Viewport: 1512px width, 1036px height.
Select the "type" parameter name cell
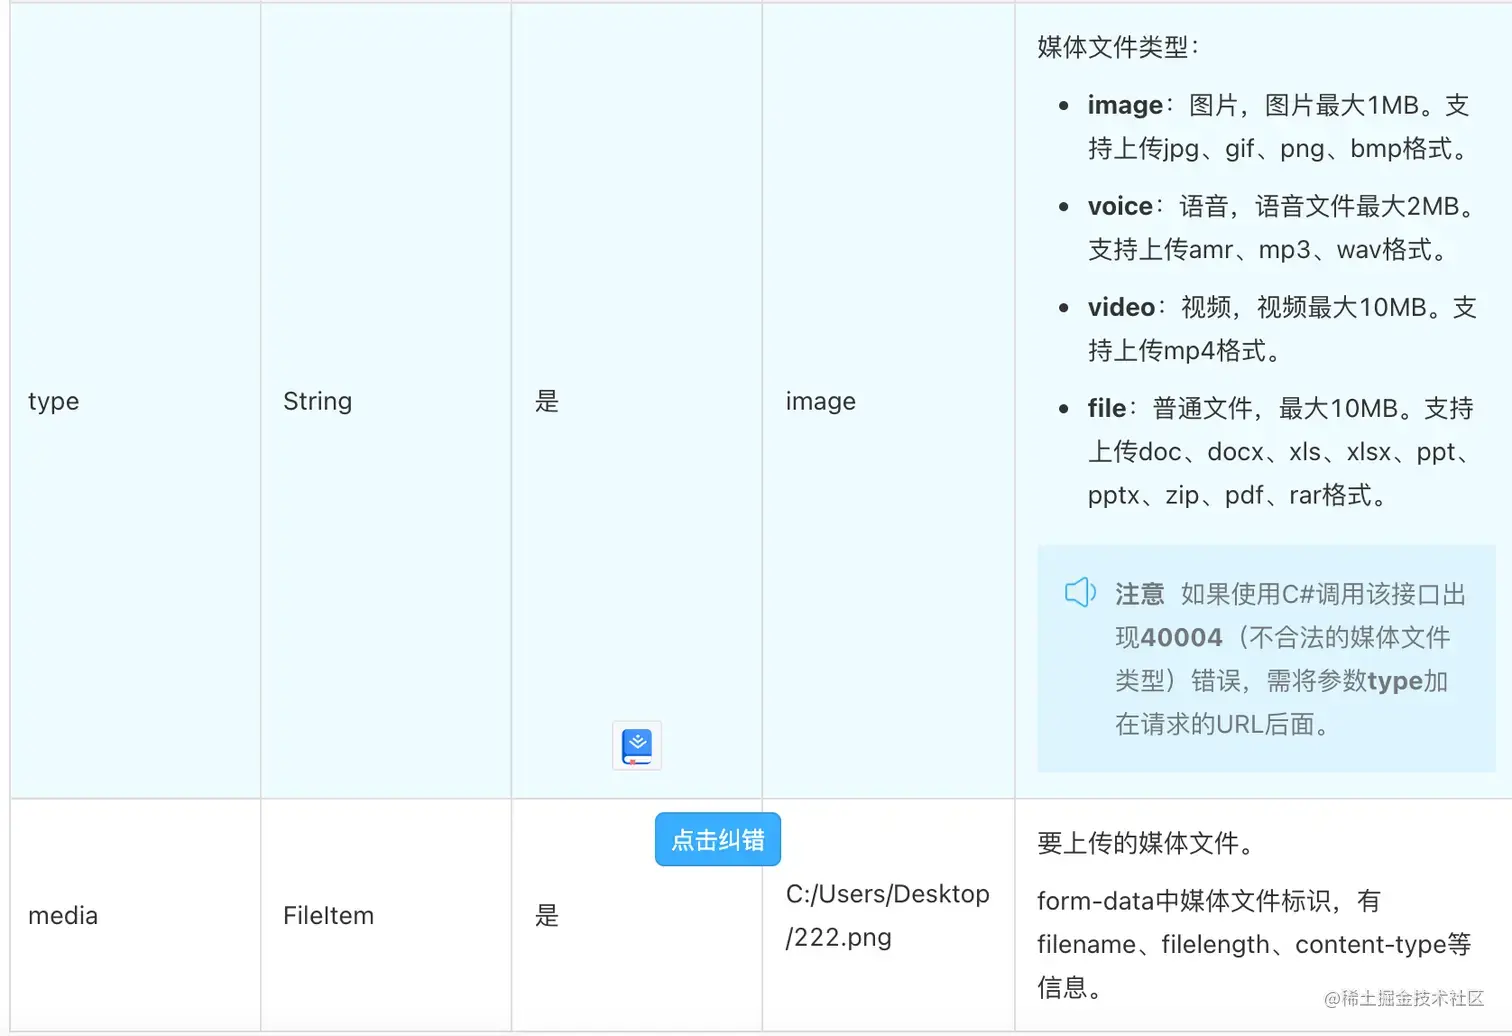tap(54, 401)
